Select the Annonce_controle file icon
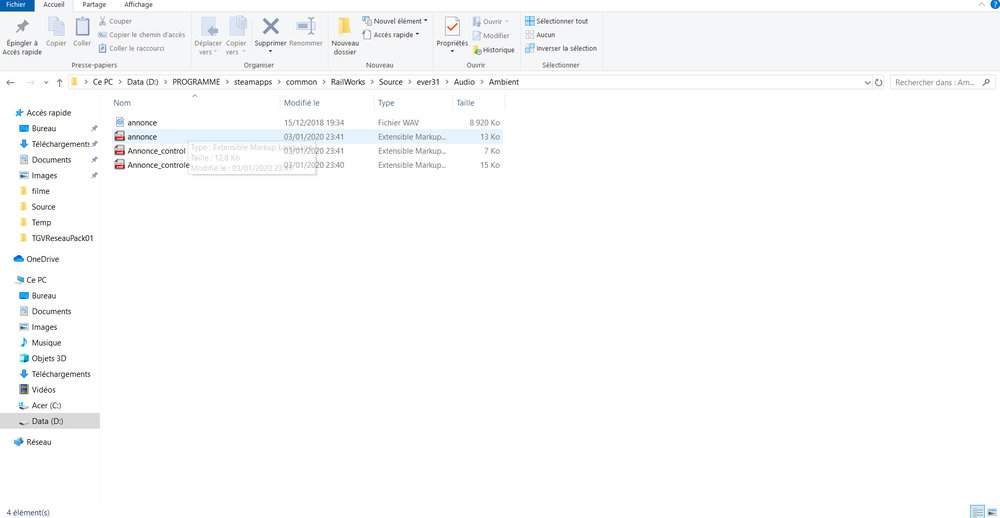Screen dimensions: 1000x518 pyautogui.click(x=119, y=165)
